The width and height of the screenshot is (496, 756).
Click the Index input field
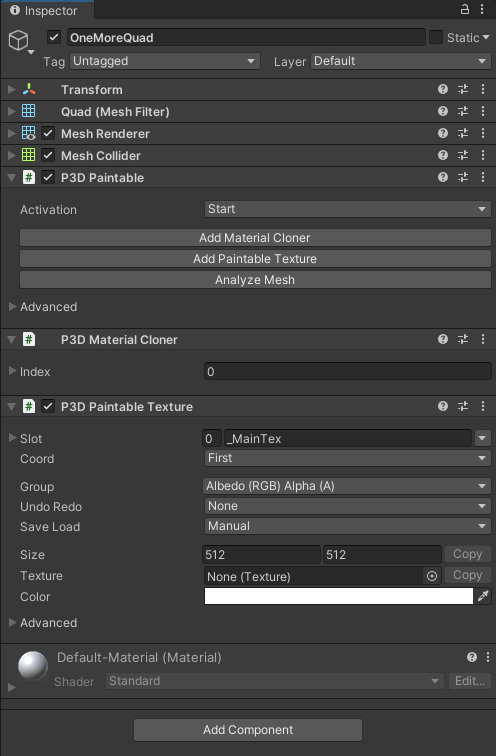pyautogui.click(x=348, y=372)
